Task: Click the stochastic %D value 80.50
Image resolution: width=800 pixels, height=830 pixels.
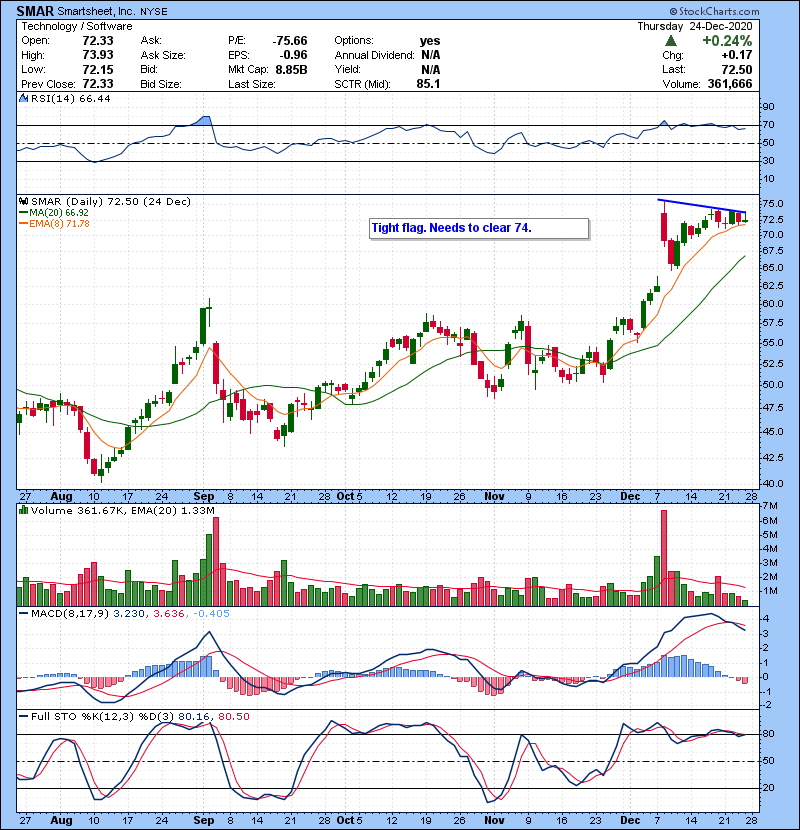Action: 233,717
